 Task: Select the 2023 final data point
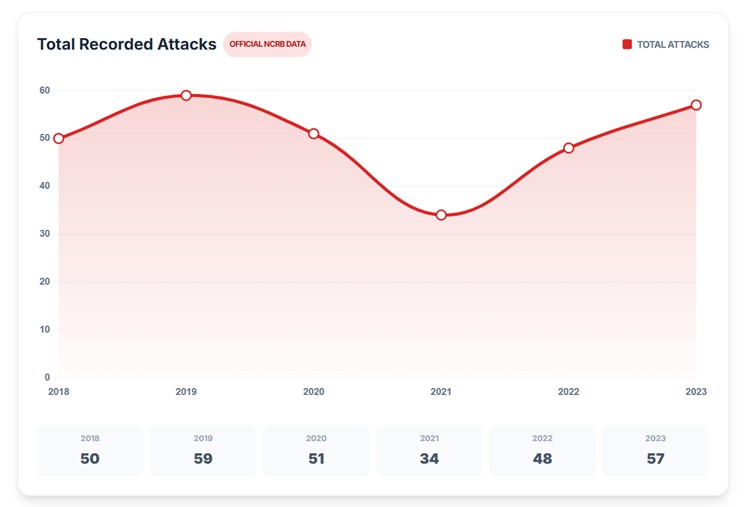tap(696, 105)
